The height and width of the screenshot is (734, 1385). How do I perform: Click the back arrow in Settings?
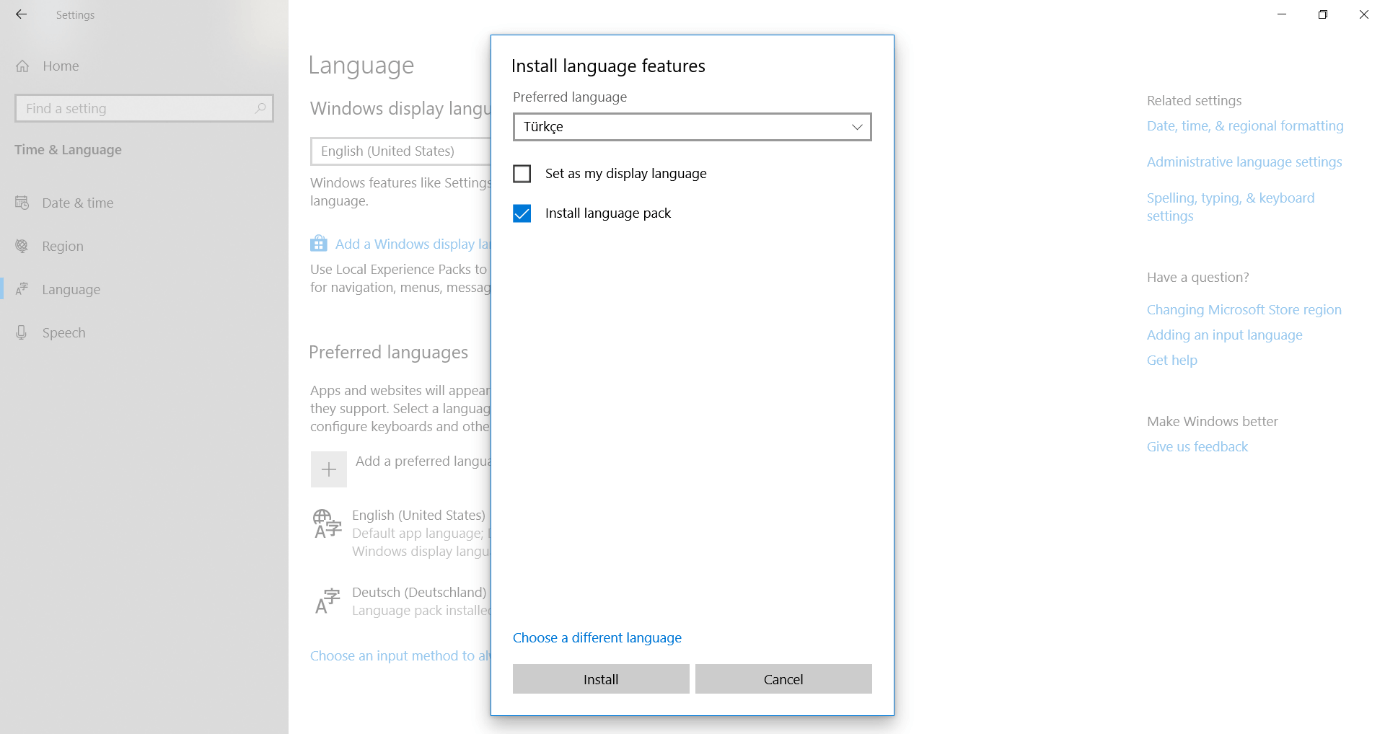(x=21, y=15)
